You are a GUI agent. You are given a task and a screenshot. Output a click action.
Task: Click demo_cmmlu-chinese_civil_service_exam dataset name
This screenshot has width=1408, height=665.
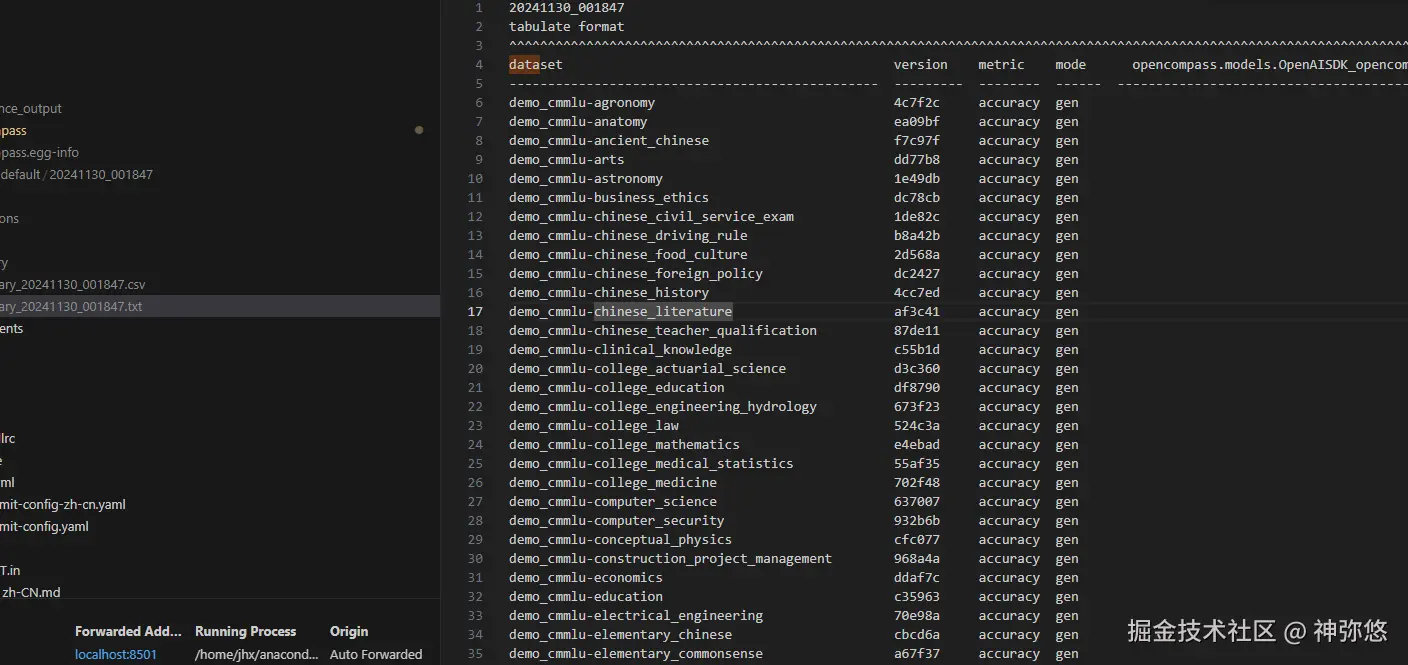[x=652, y=216]
